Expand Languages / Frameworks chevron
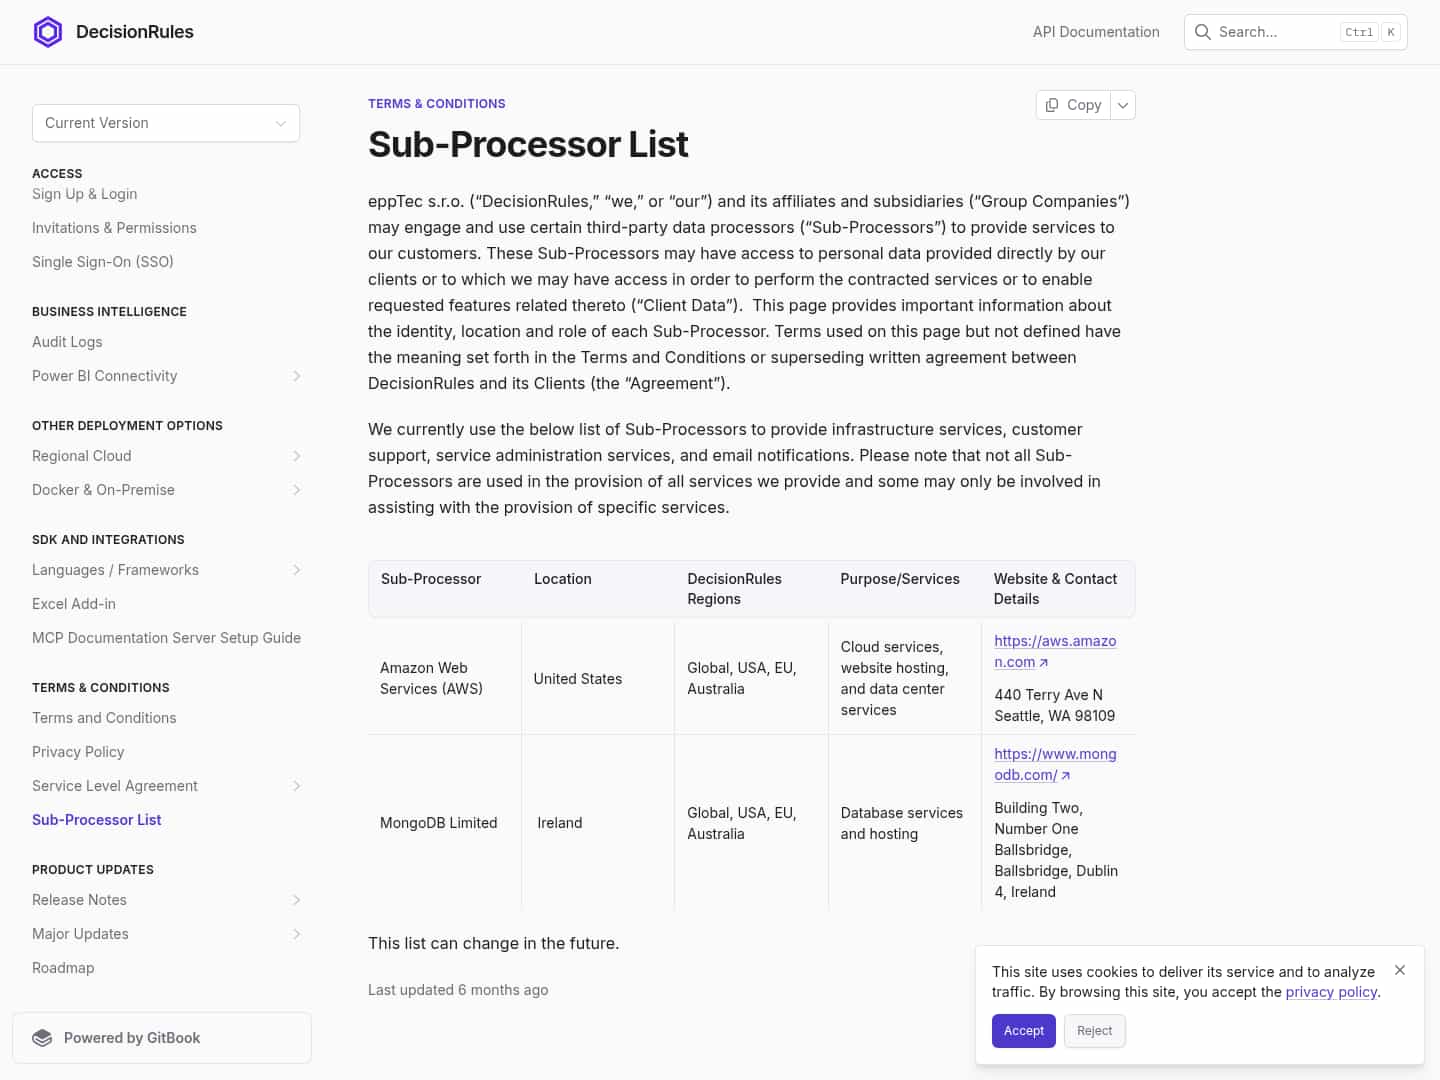The image size is (1440, 1080). [296, 570]
